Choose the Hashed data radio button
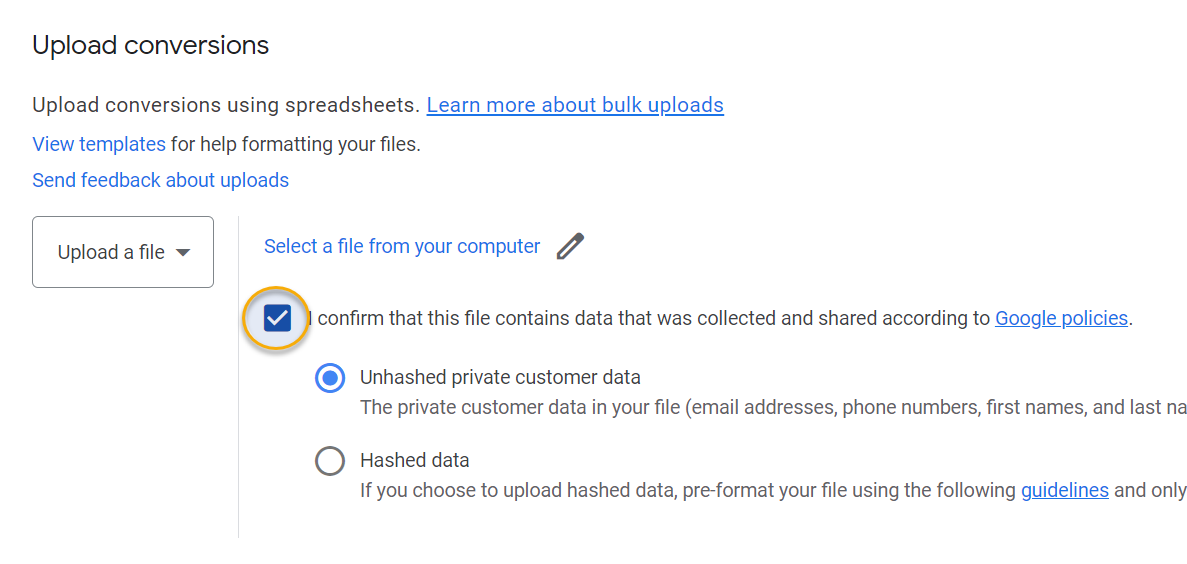Image resolution: width=1187 pixels, height=564 pixels. [330, 461]
